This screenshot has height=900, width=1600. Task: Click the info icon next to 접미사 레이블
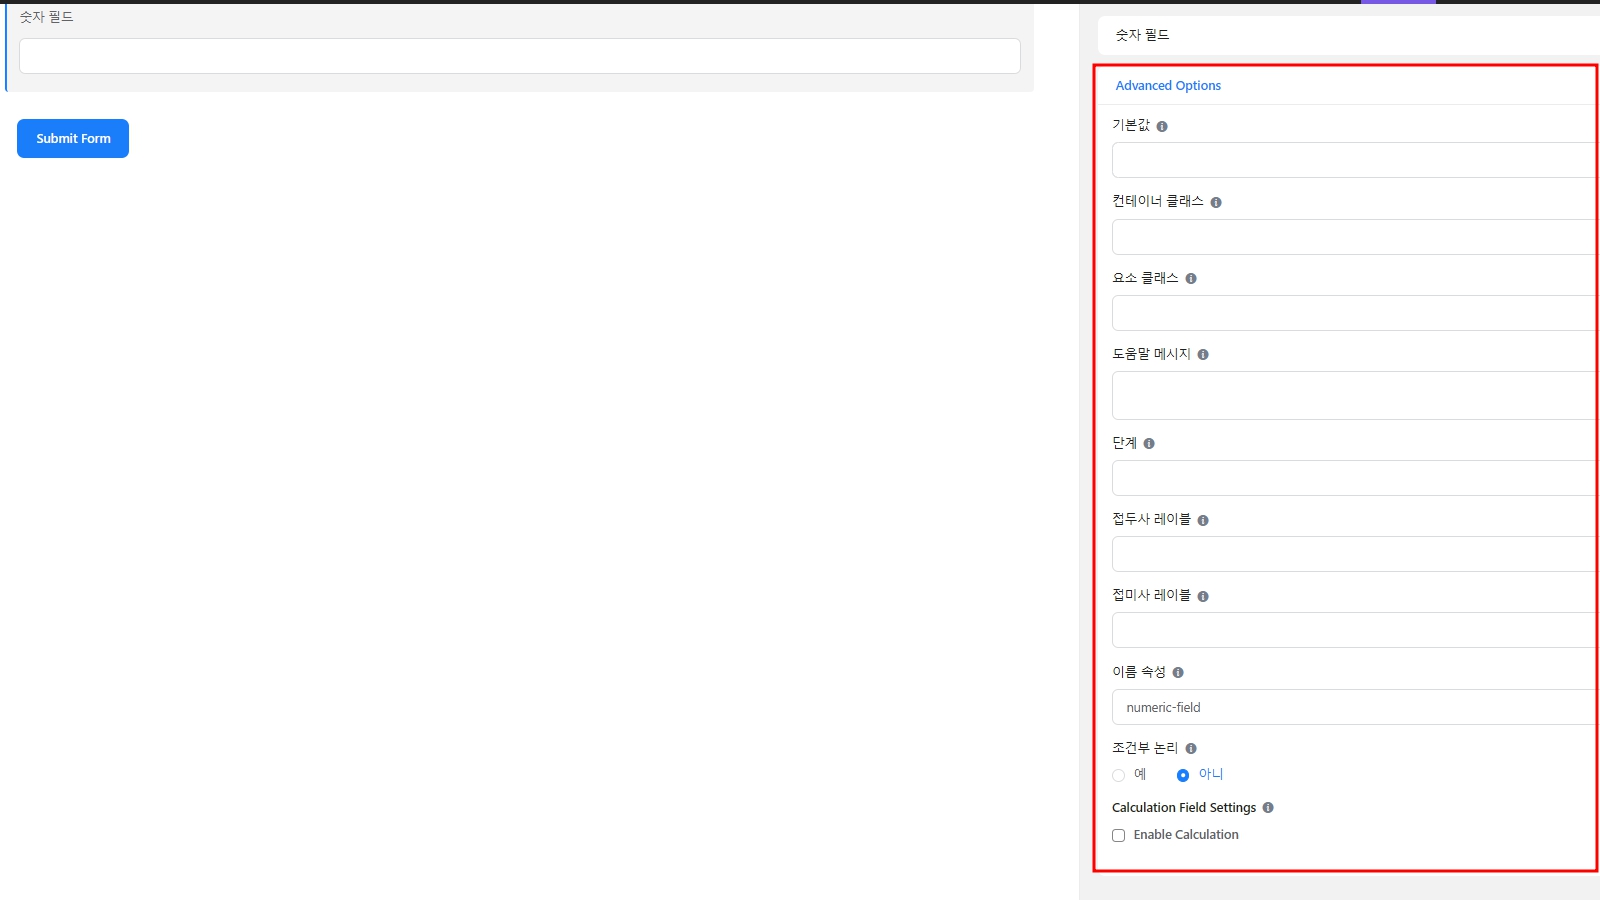coord(1203,597)
